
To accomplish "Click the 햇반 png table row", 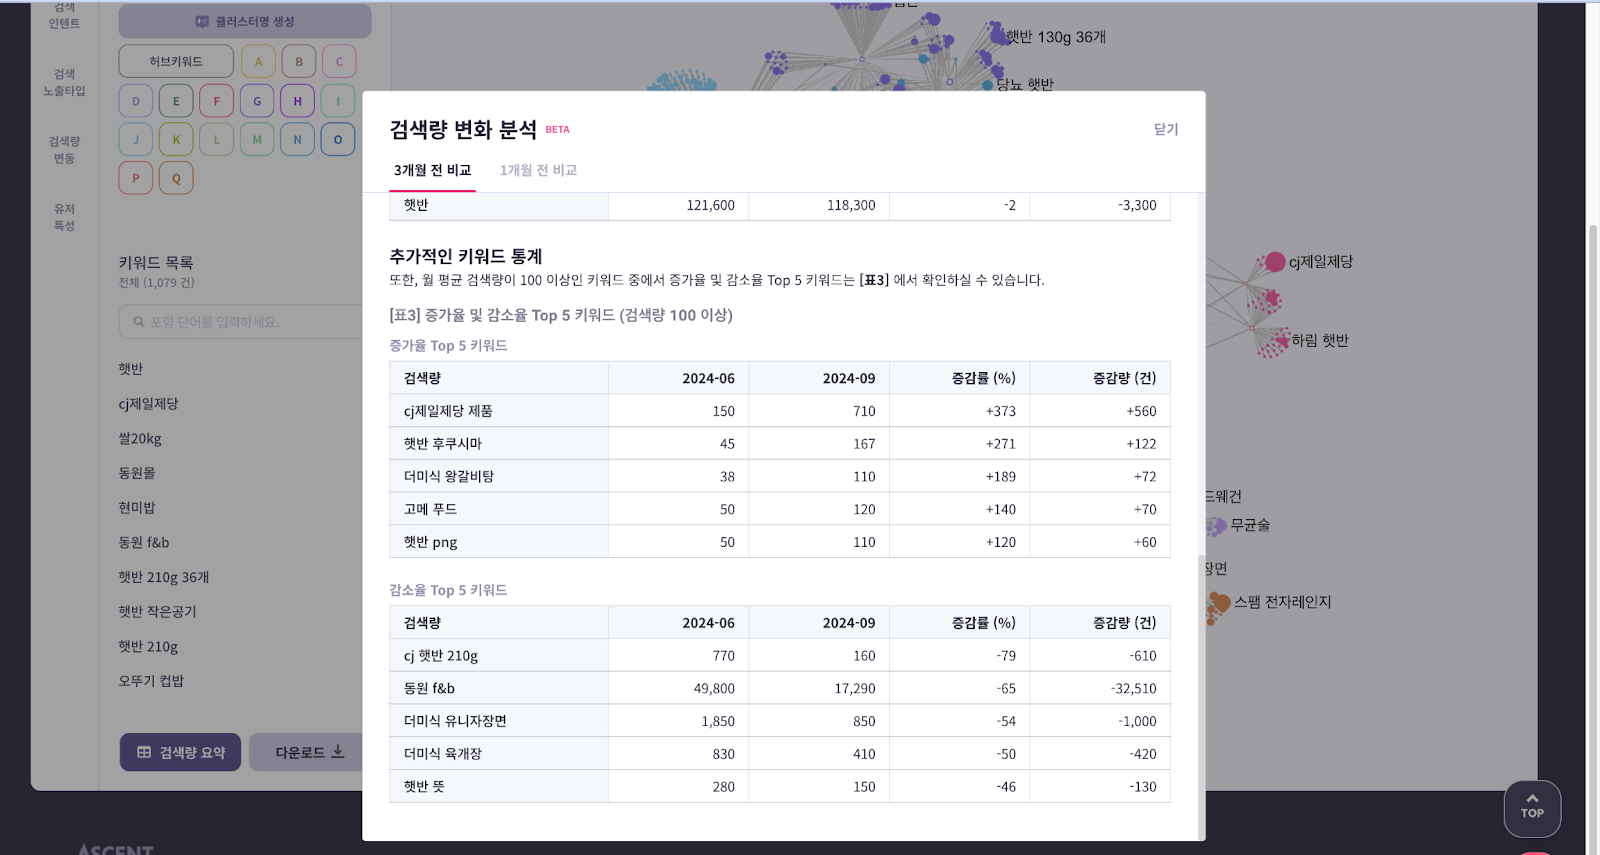I will tap(779, 541).
